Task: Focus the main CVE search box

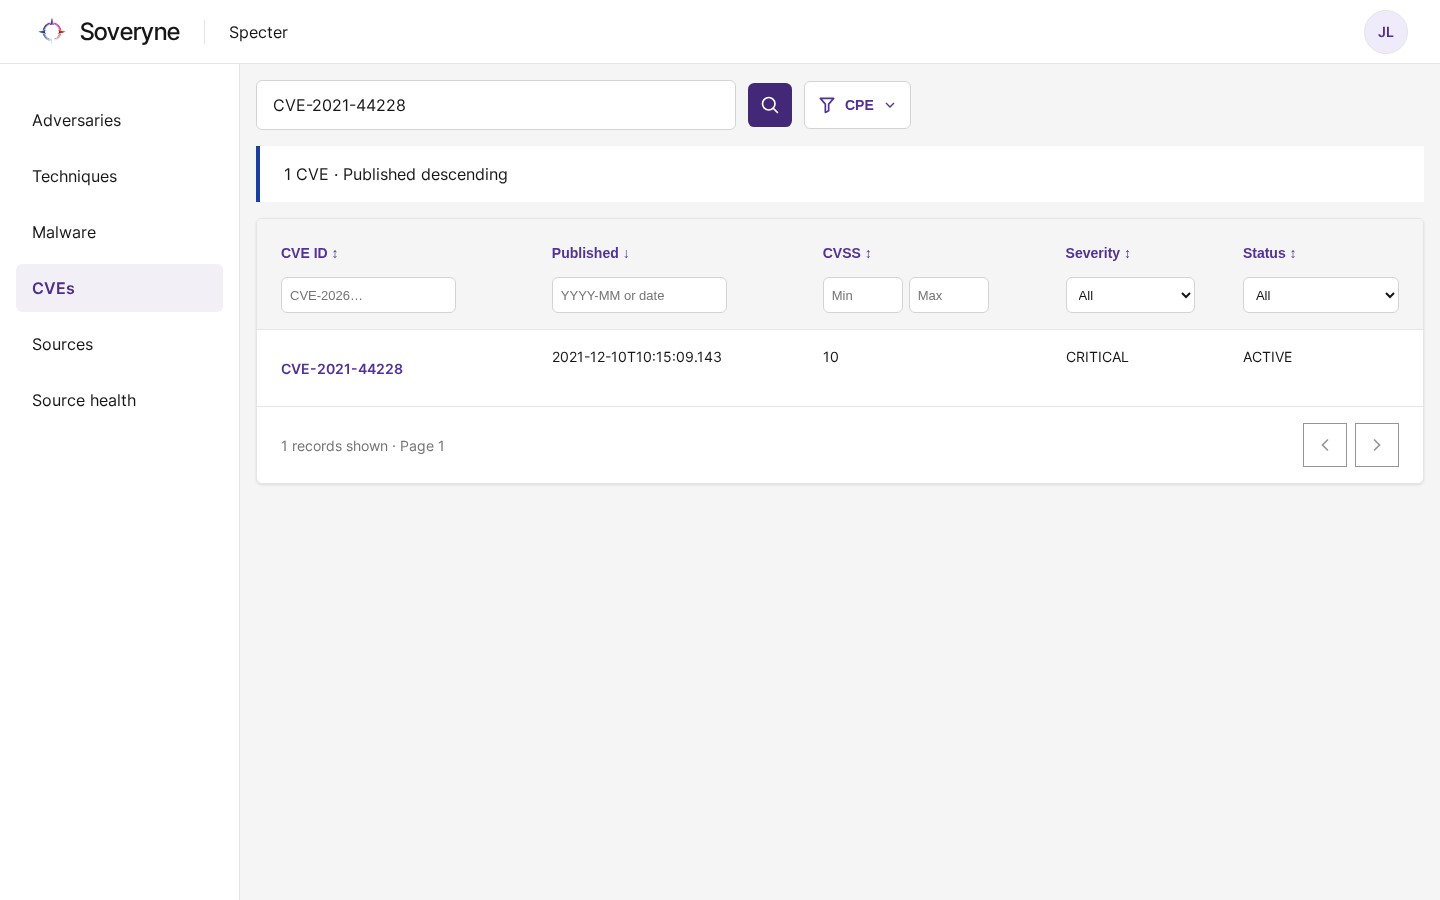Action: pos(496,105)
